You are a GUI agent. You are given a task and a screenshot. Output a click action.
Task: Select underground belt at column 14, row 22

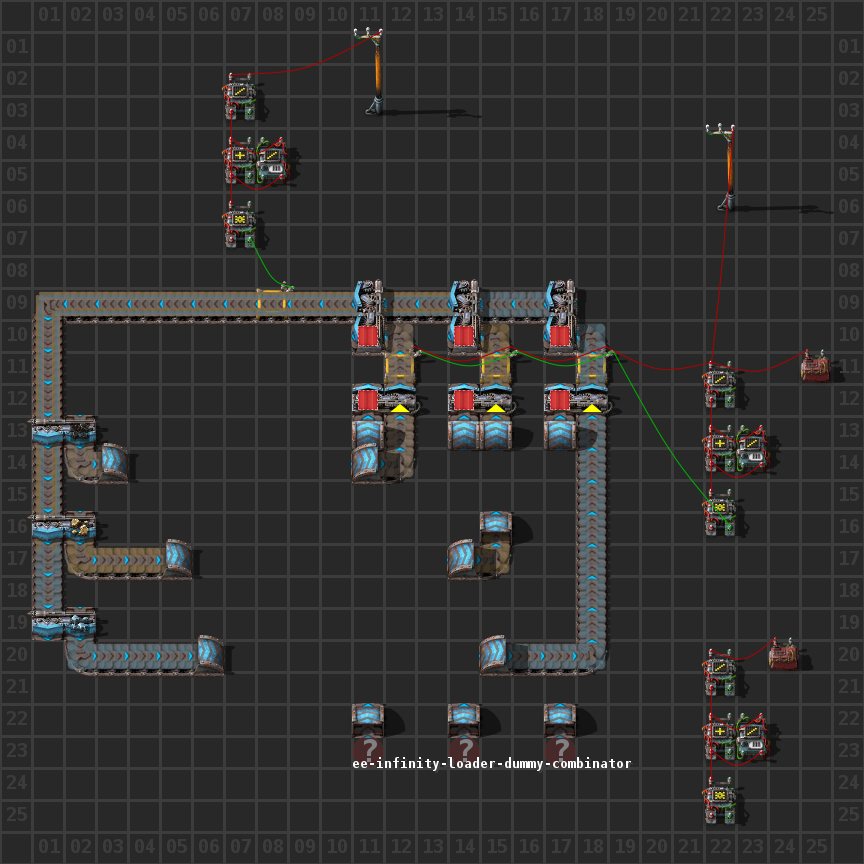click(x=464, y=720)
